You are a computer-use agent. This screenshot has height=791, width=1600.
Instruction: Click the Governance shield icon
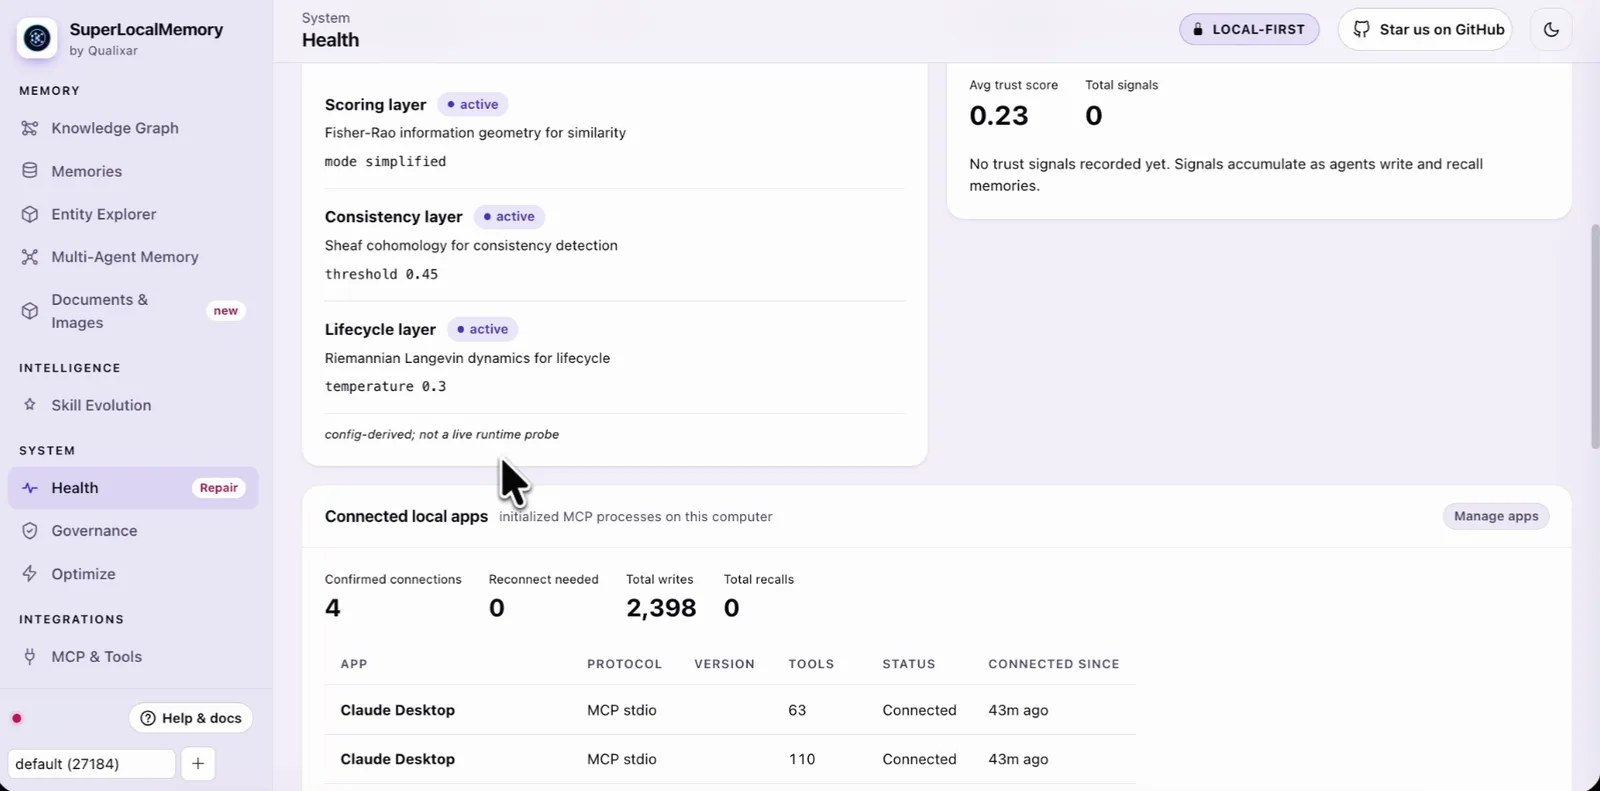[x=30, y=531]
